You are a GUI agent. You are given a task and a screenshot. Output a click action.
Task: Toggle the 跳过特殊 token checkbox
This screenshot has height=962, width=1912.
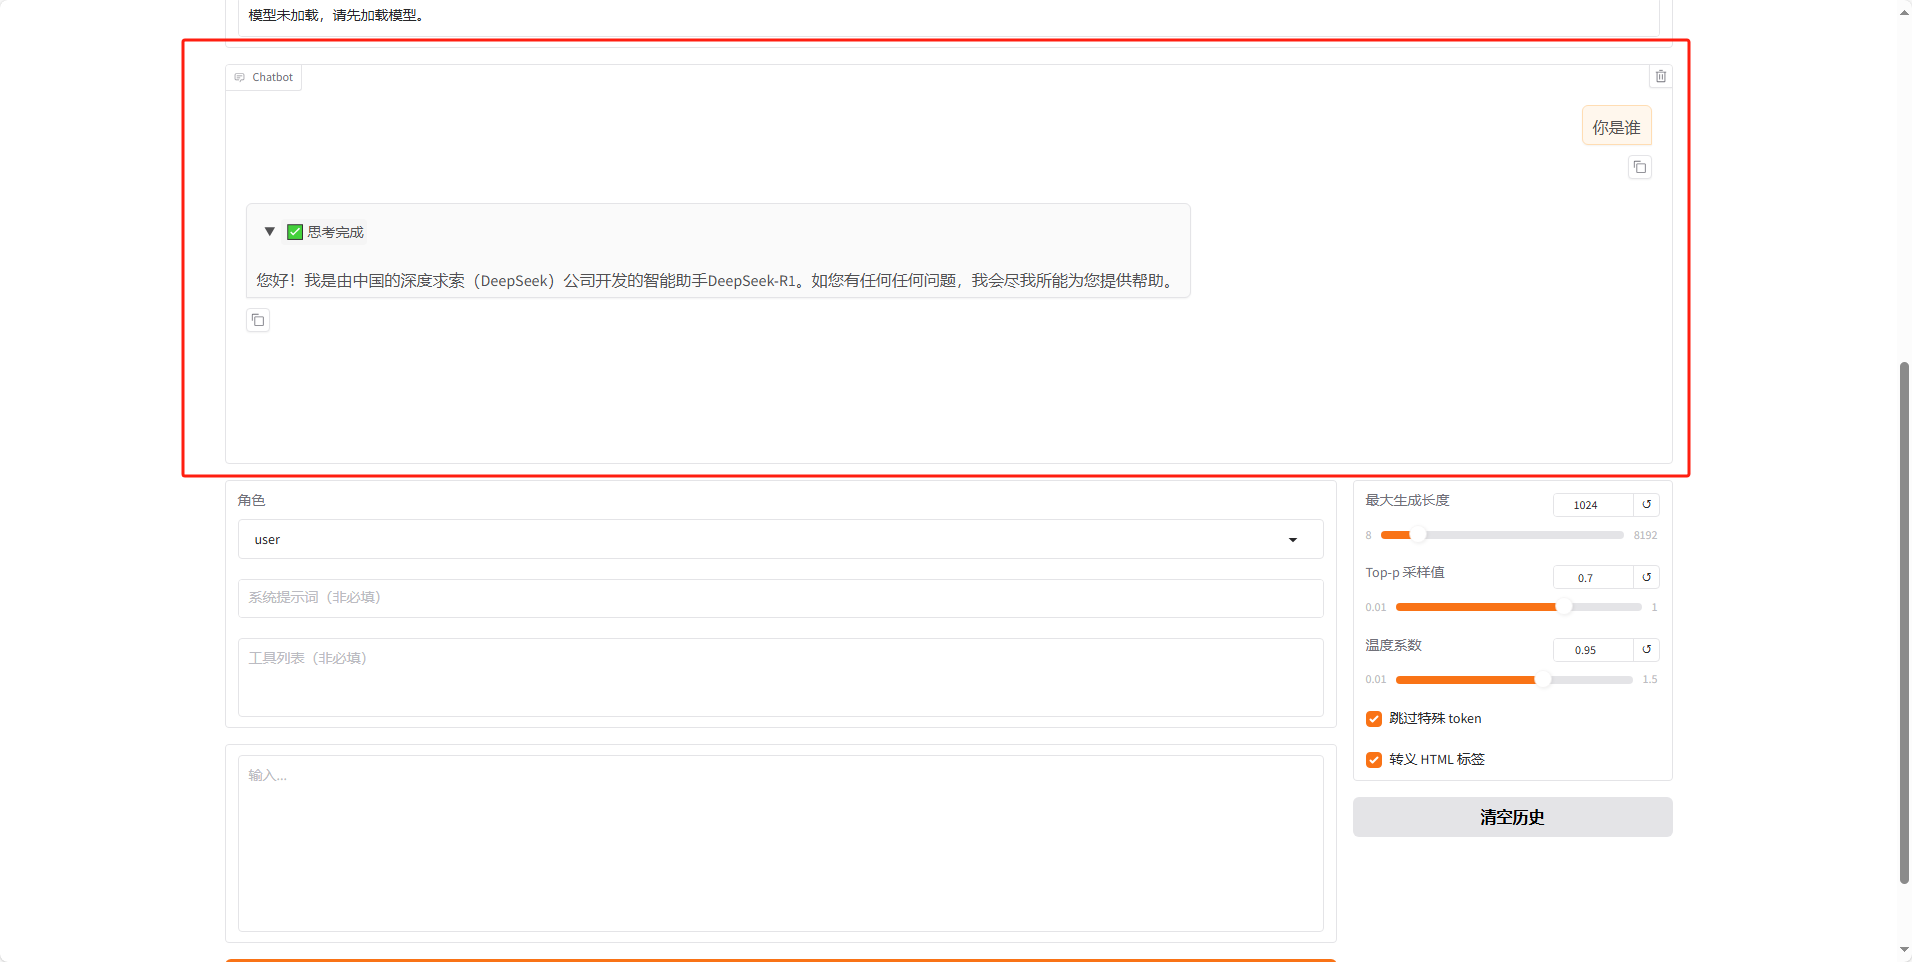1374,719
